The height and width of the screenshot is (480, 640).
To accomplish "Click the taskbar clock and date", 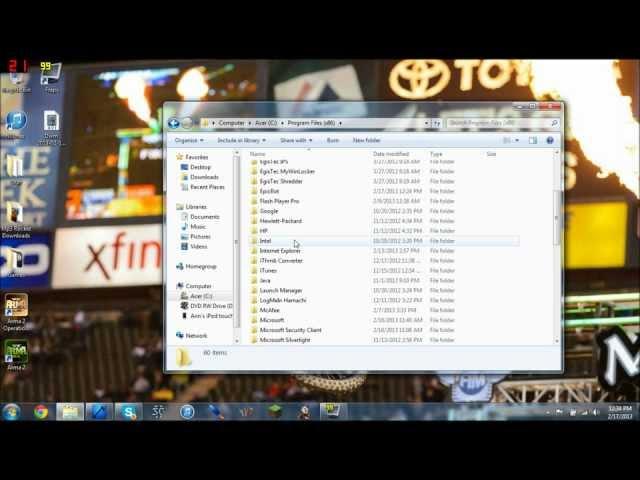I will click(x=620, y=412).
